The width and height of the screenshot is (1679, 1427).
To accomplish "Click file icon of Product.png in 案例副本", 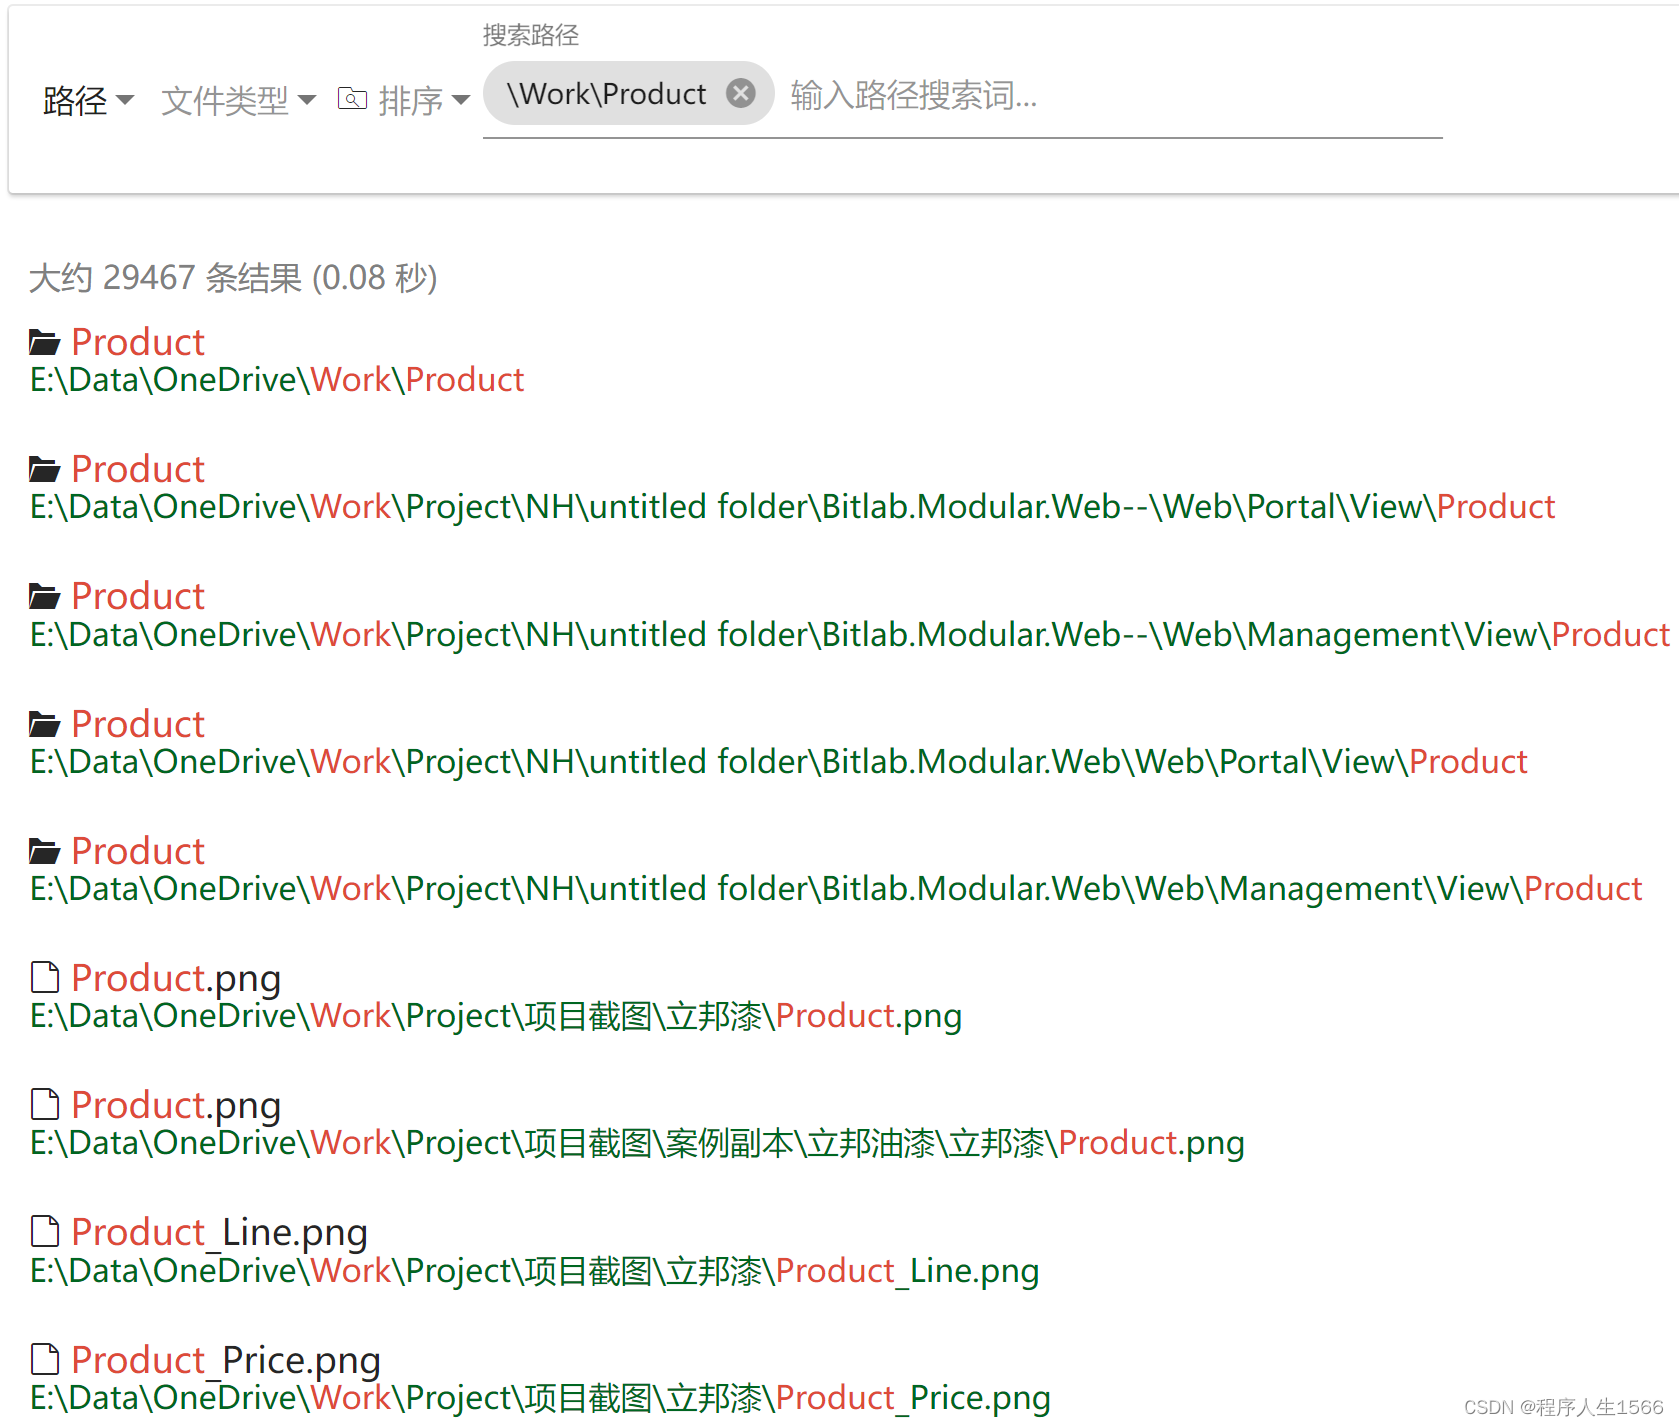I will pos(45,1104).
